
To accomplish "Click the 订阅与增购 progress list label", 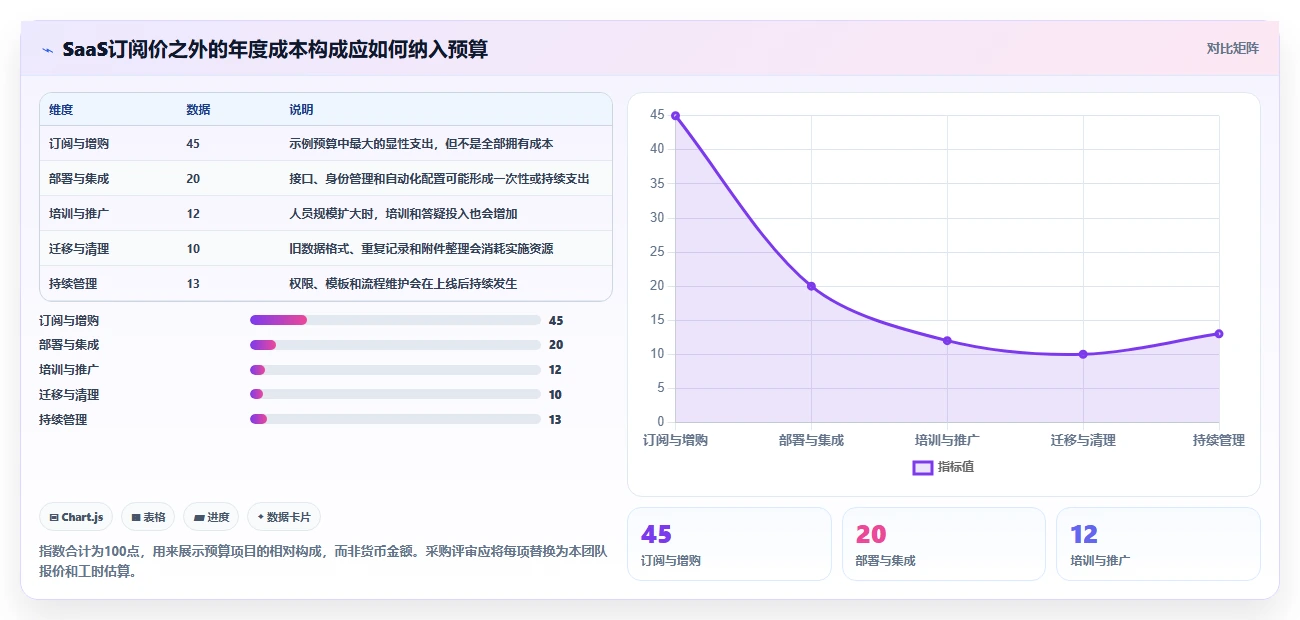I will 69,321.
